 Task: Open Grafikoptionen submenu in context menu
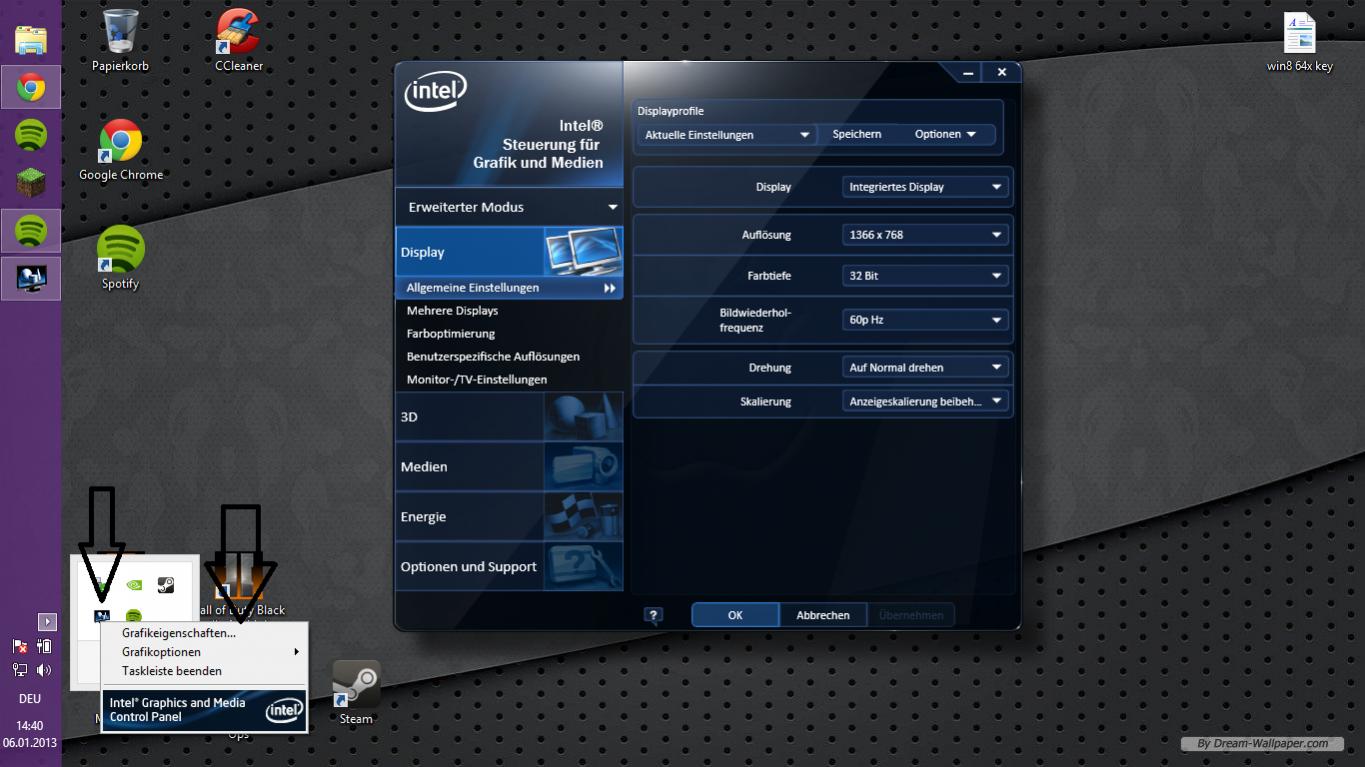205,652
